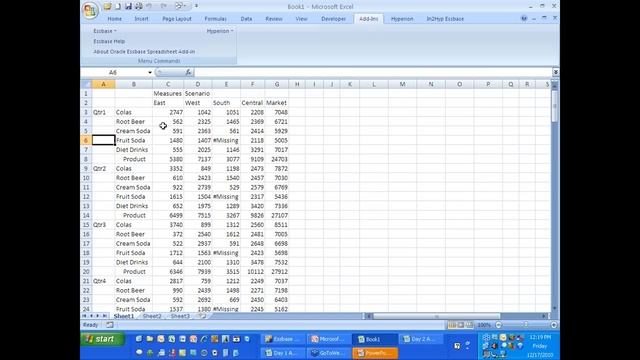Open the Customize Quick Access Toolbar arrow
640x360 pixels.
coord(196,6)
